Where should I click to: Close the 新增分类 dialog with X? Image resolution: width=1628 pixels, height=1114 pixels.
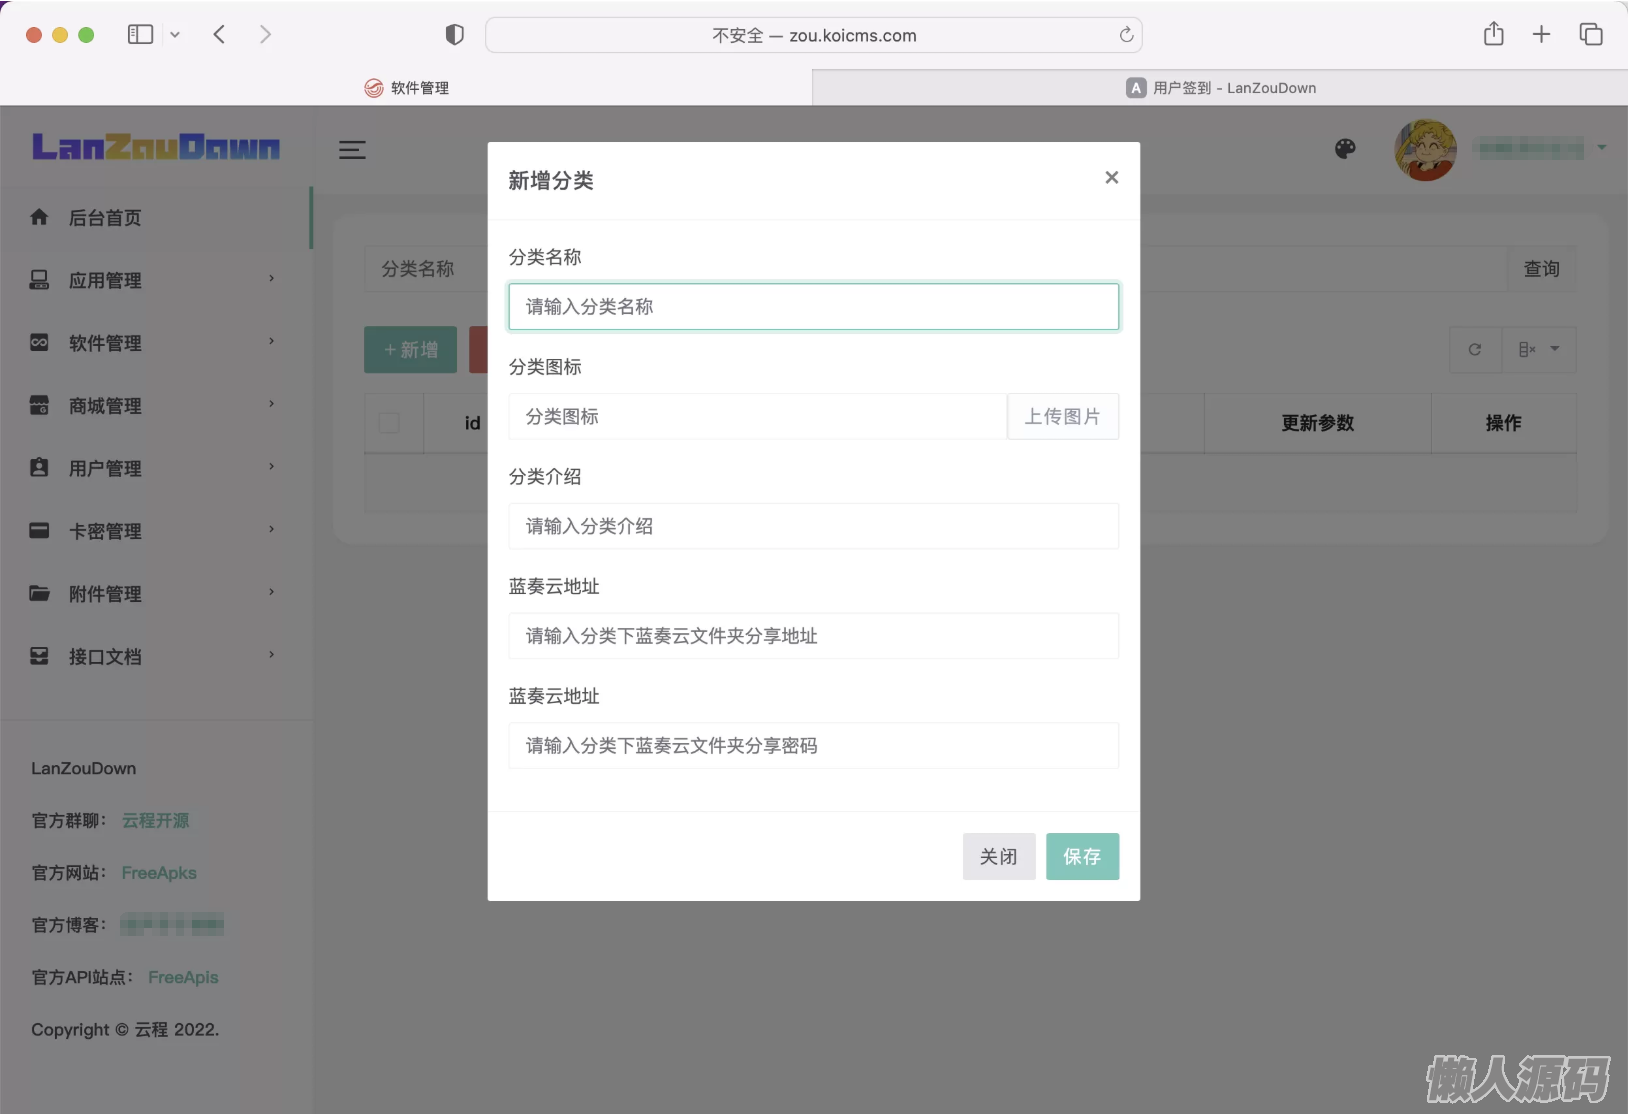[x=1111, y=178]
